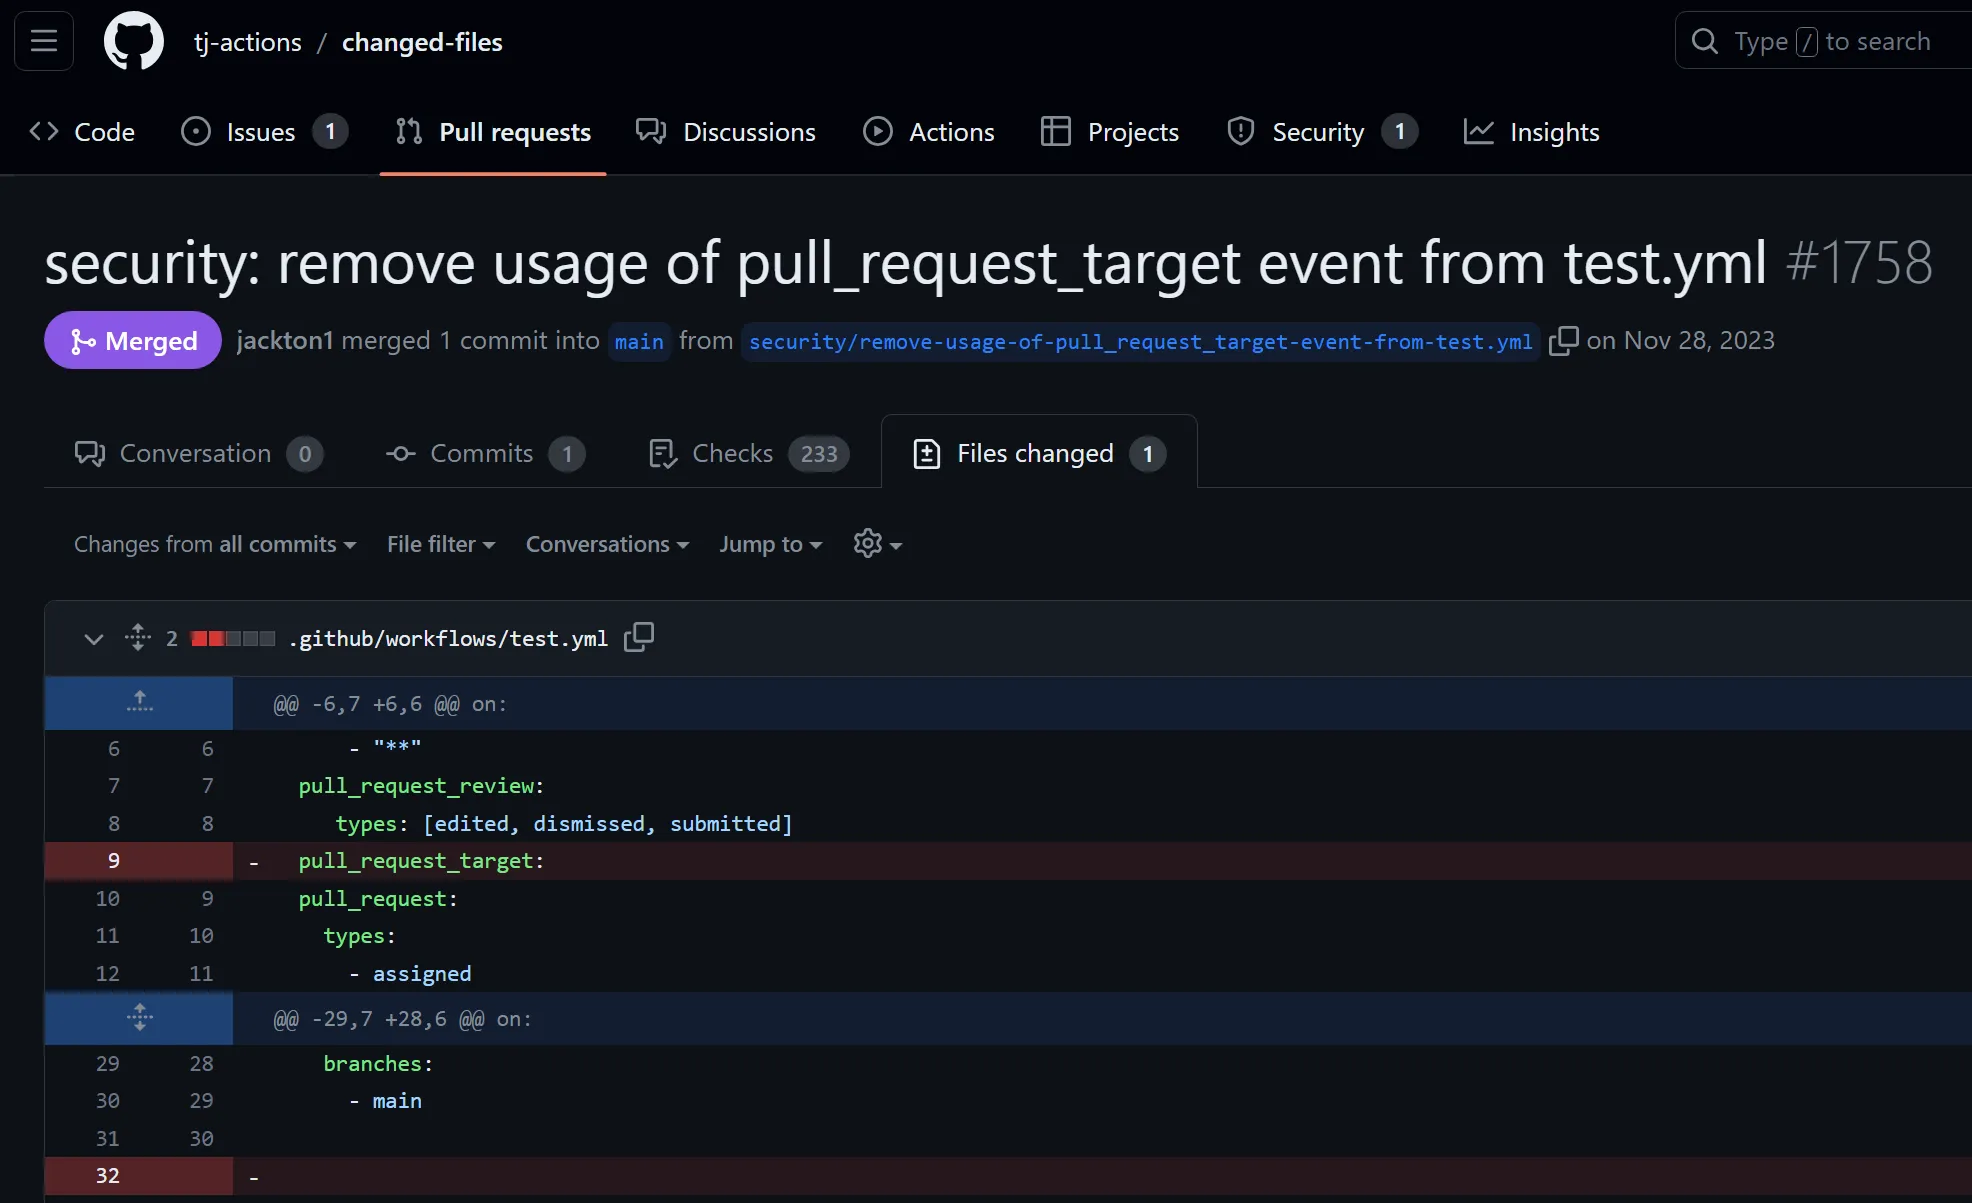The image size is (1972, 1203).
Task: Copy test.yml file path icon
Action: (639, 637)
